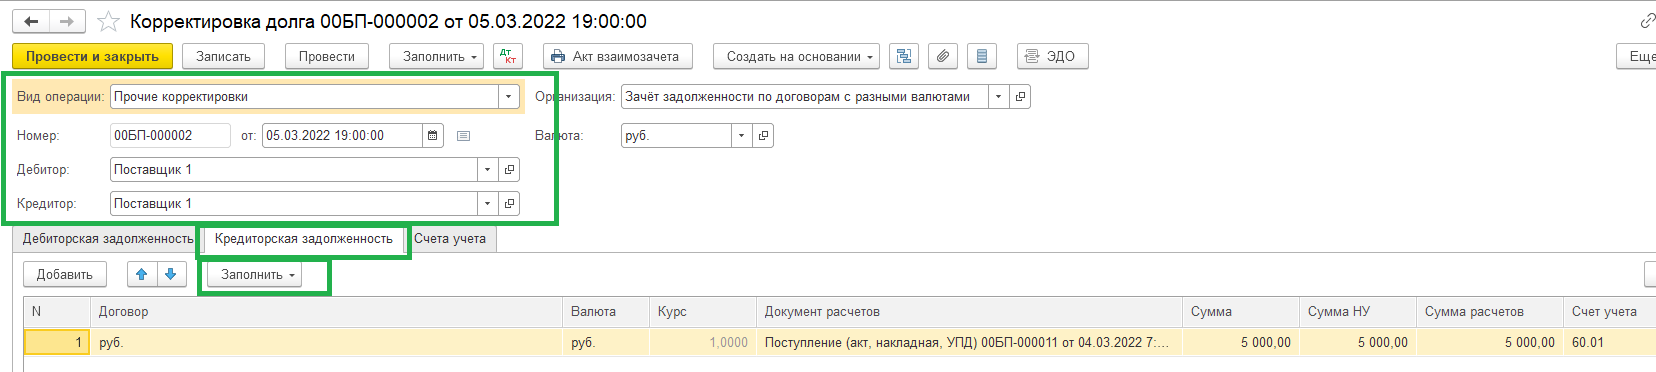The width and height of the screenshot is (1656, 372).
Task: Click the Документ расчетов column header
Action: pyautogui.click(x=969, y=312)
